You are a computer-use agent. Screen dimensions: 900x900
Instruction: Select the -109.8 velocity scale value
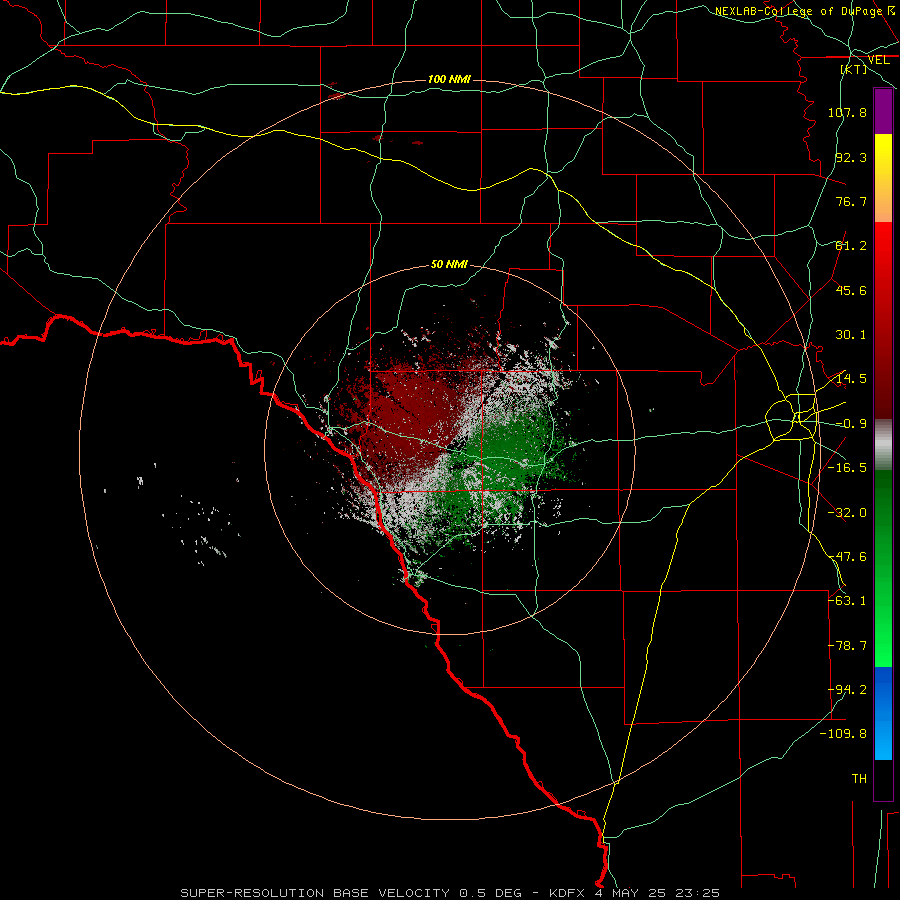[x=843, y=734]
